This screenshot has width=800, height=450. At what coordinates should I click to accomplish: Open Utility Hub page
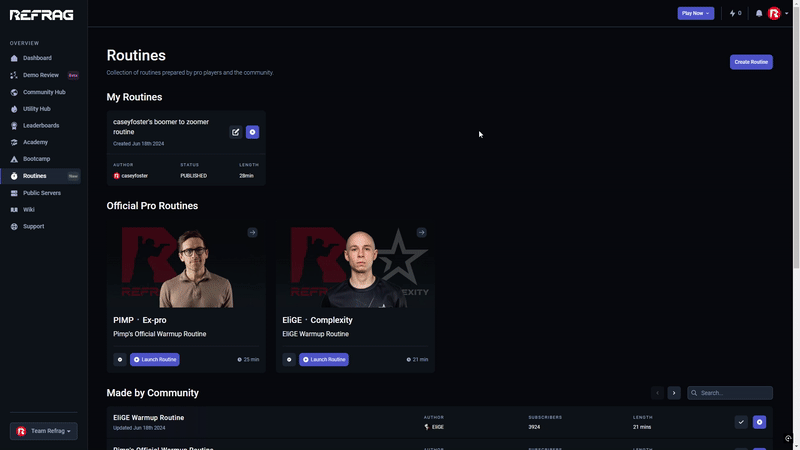(36, 109)
